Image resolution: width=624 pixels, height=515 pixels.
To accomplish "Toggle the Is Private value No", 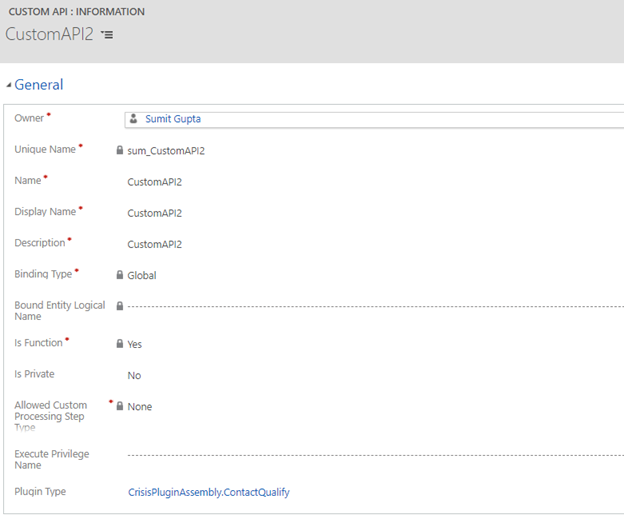I will point(134,375).
